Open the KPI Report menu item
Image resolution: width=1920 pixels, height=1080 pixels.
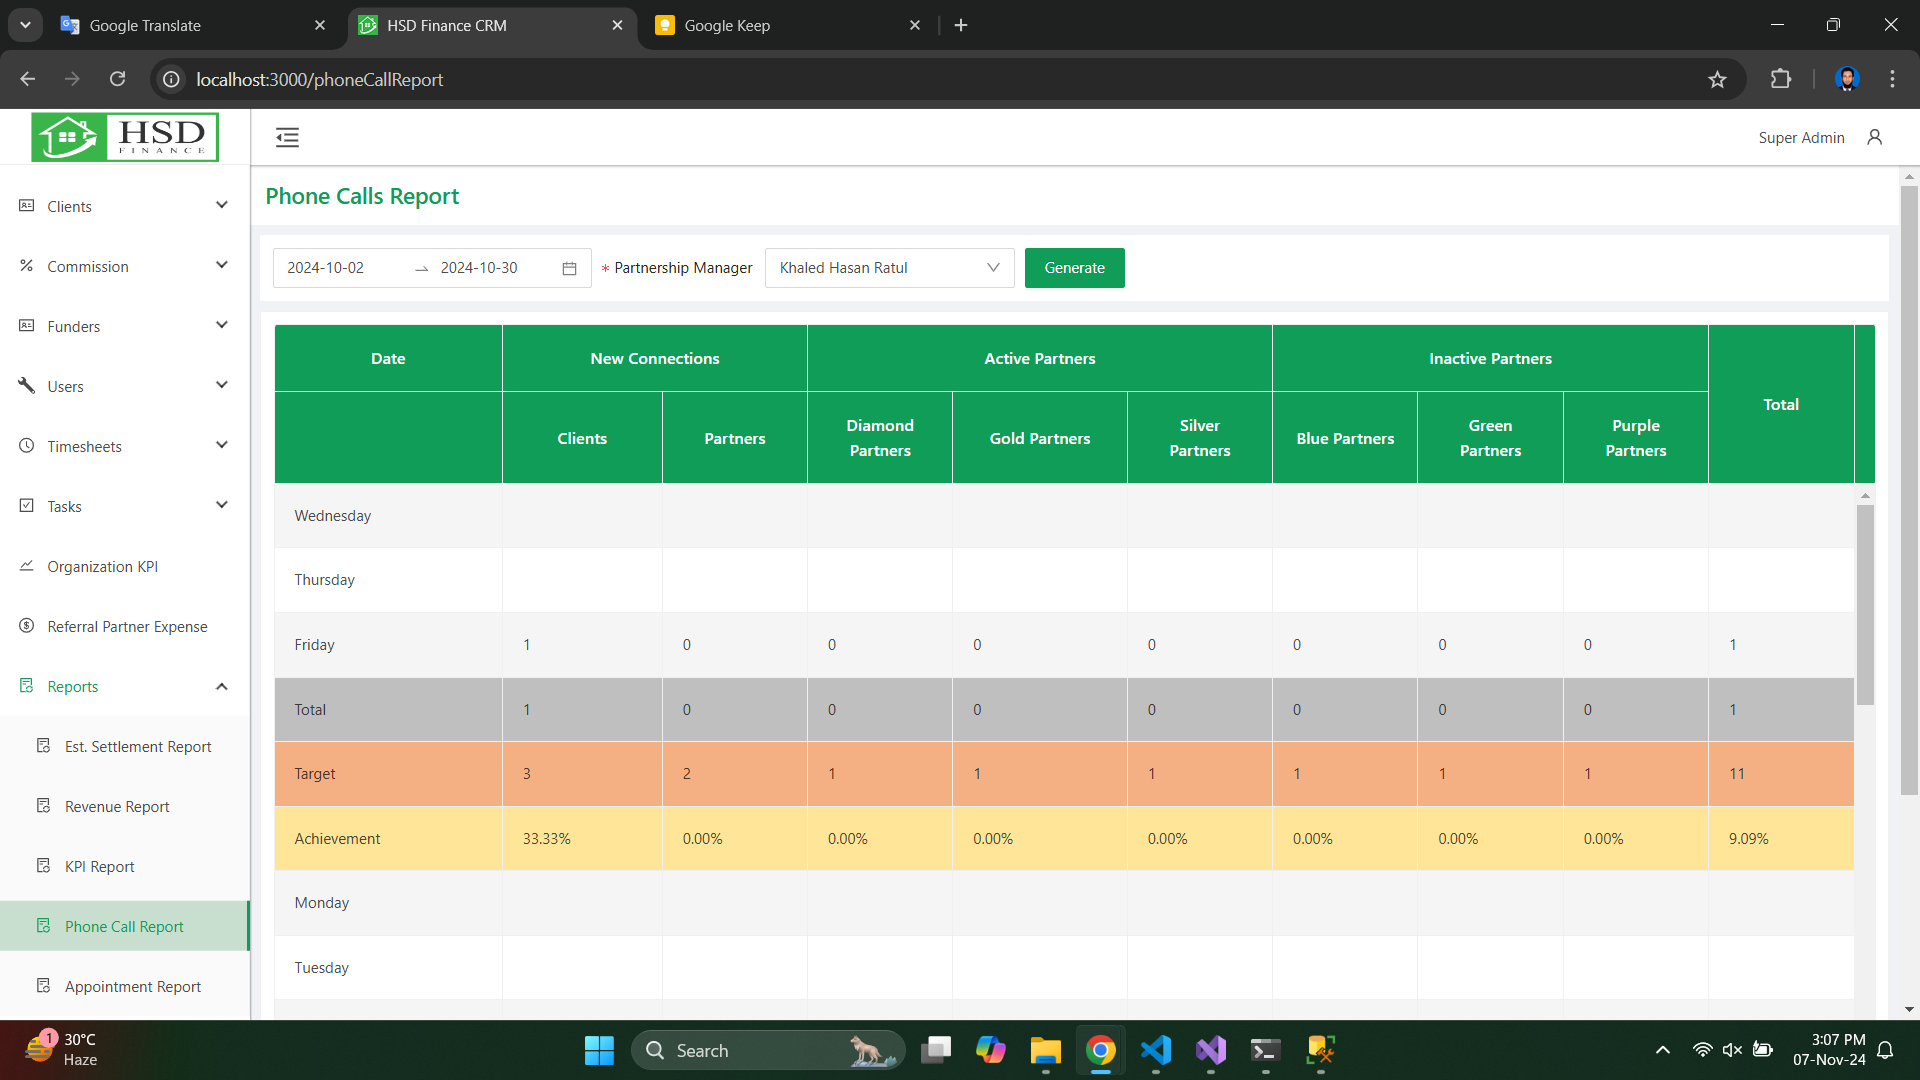[99, 866]
